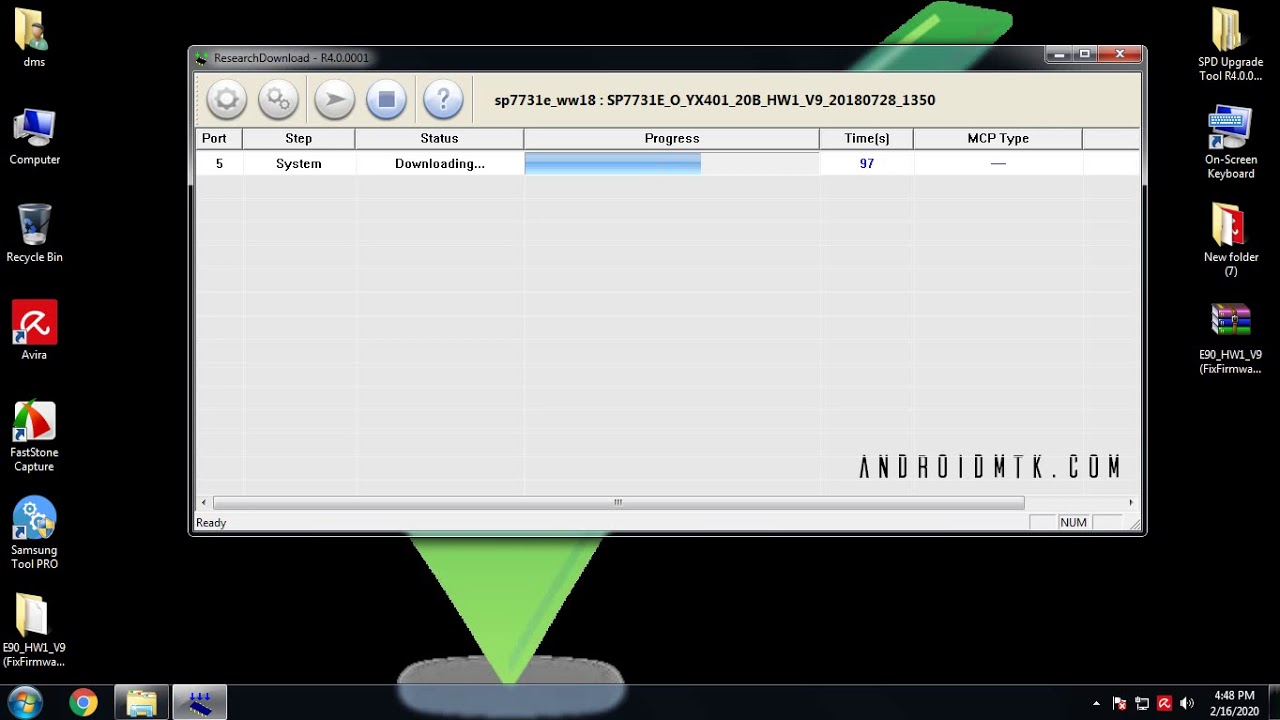
Task: Click the download progress bar for port 5
Action: pos(671,163)
